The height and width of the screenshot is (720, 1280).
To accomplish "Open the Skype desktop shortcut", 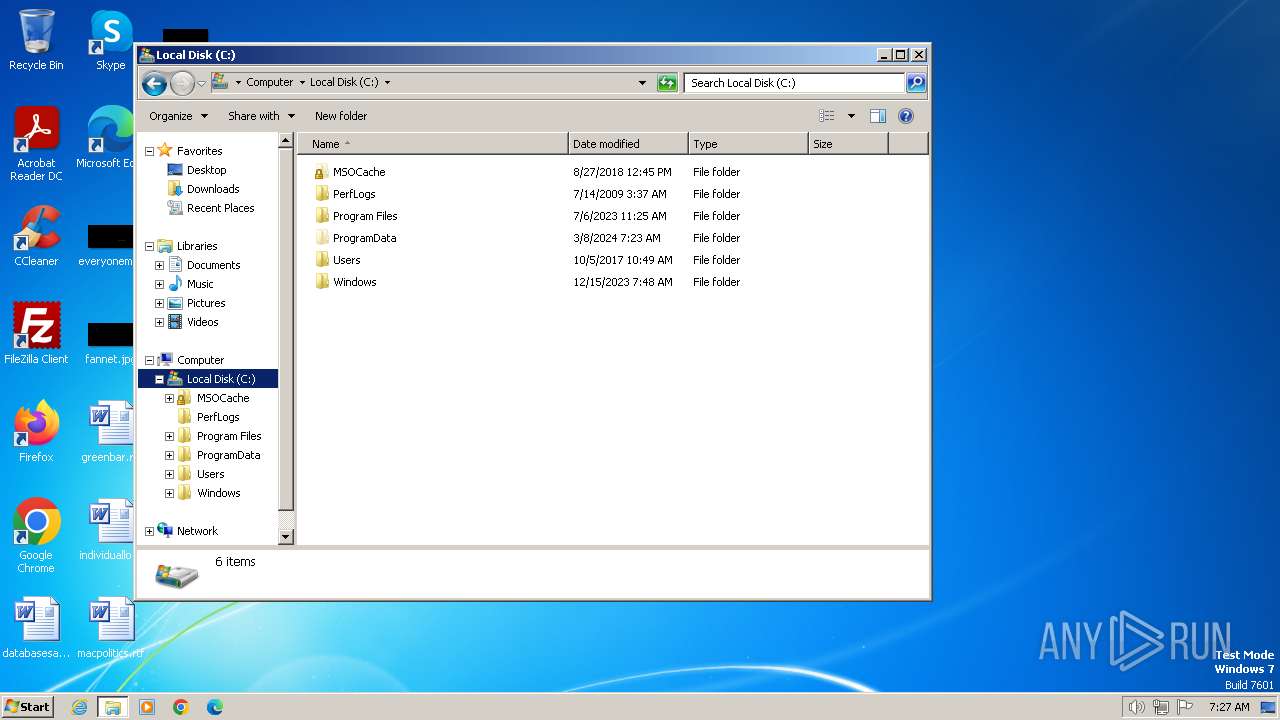I will (x=110, y=40).
